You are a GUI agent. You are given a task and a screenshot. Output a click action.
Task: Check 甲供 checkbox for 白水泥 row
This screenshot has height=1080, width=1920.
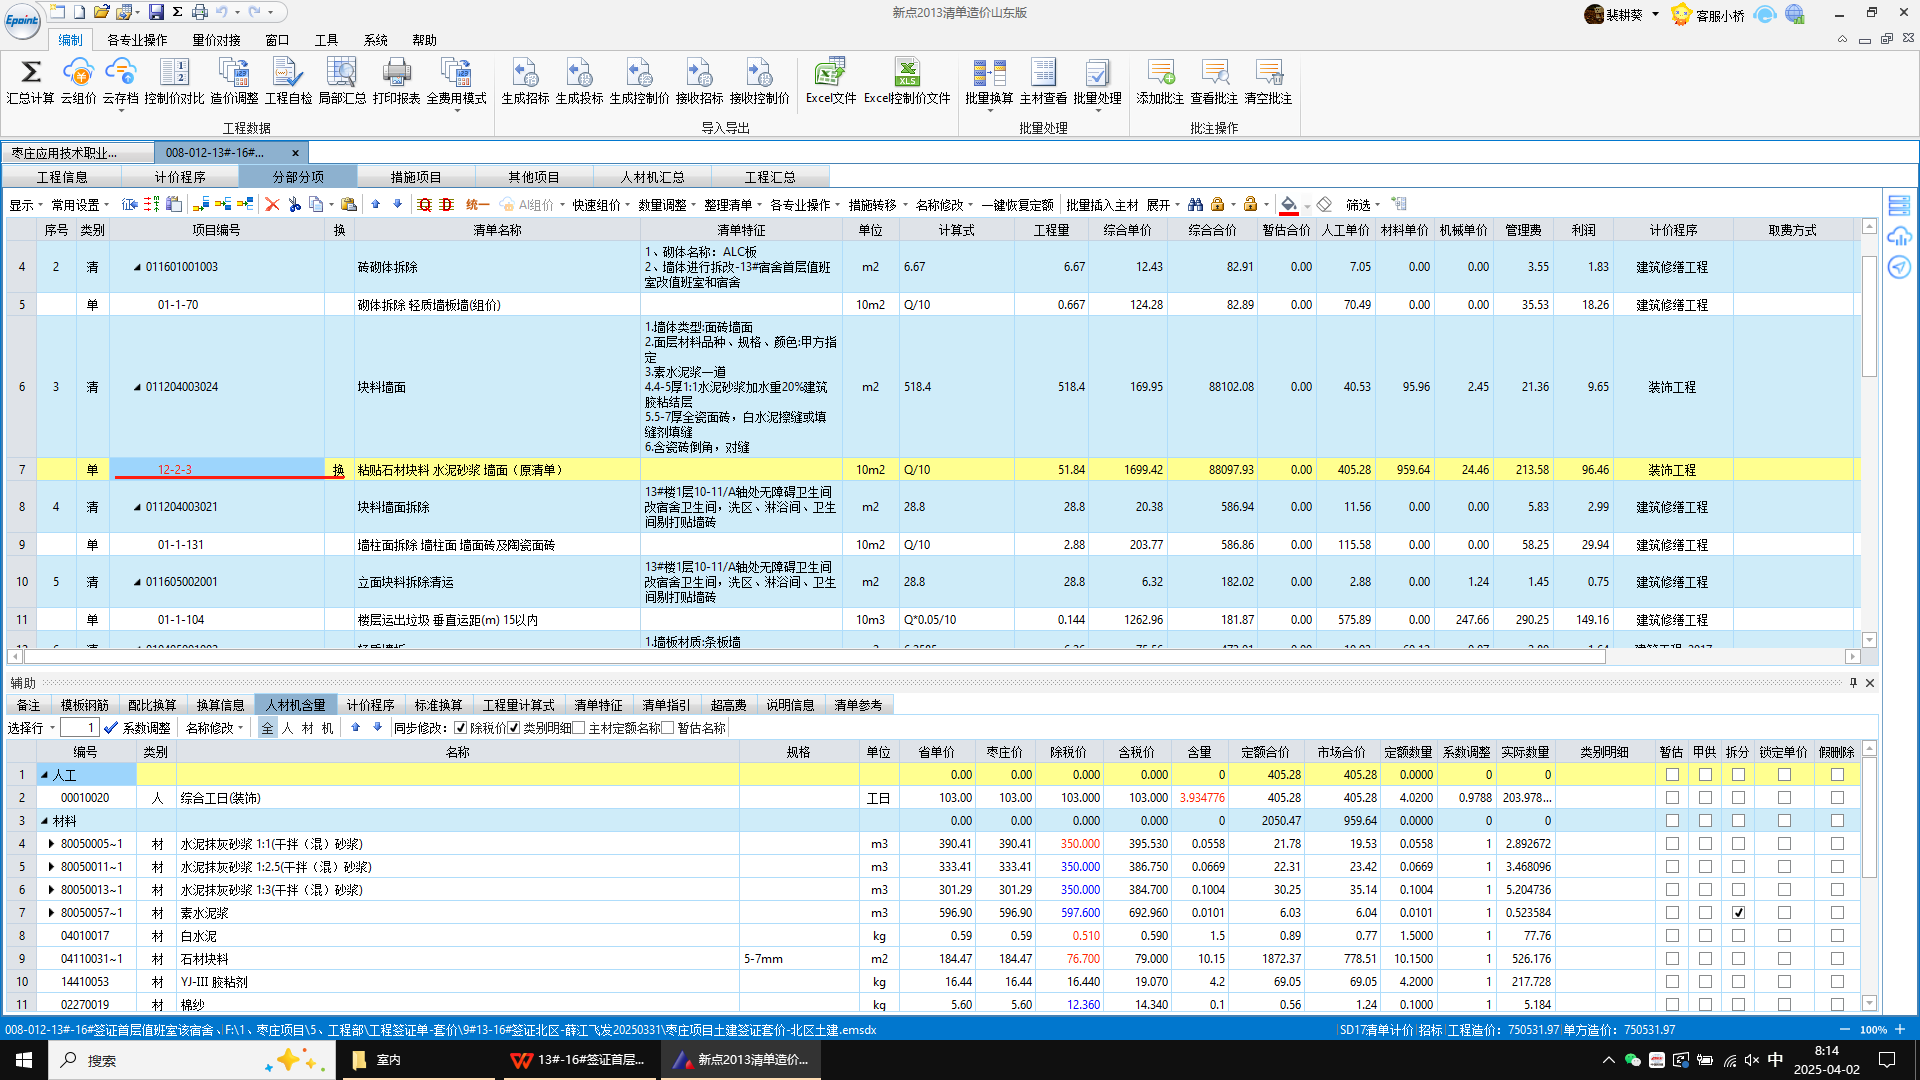coord(1705,936)
